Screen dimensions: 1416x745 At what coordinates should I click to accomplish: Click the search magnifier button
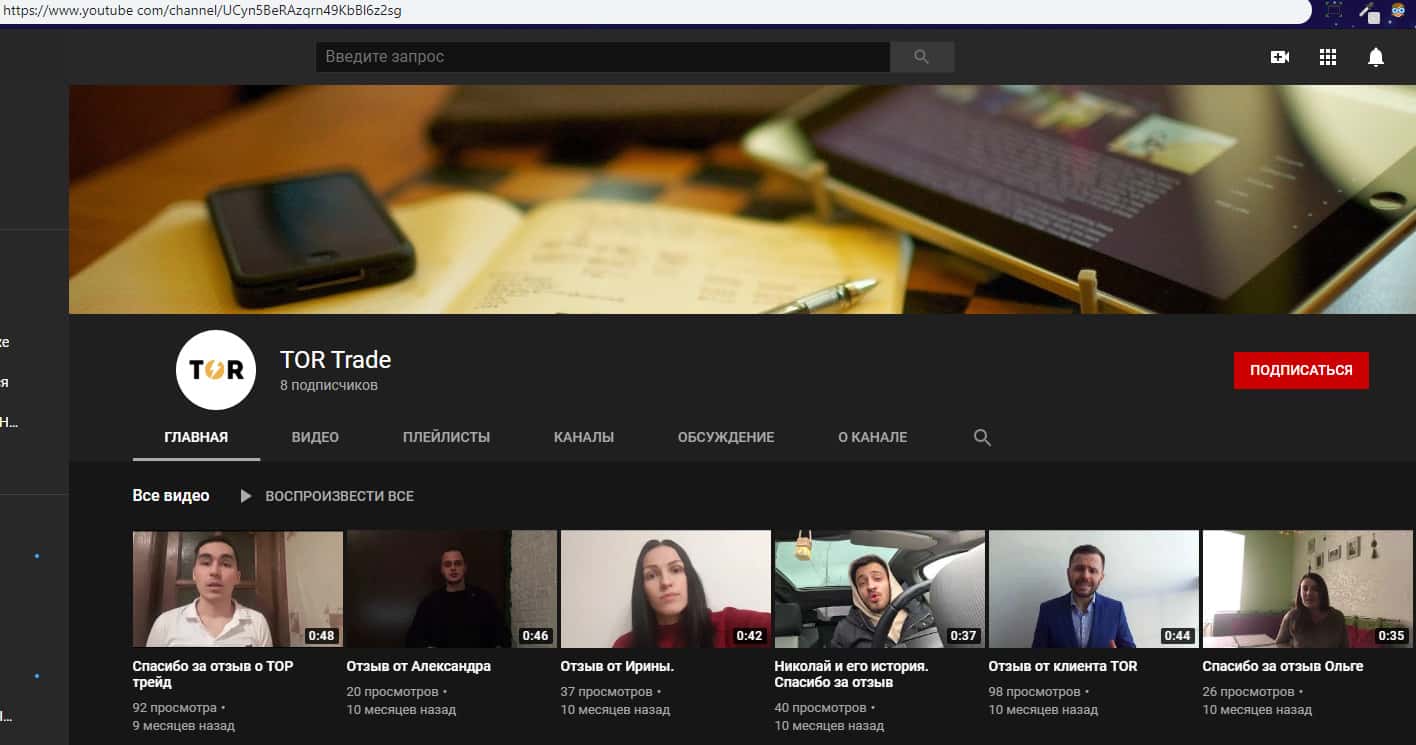(921, 57)
